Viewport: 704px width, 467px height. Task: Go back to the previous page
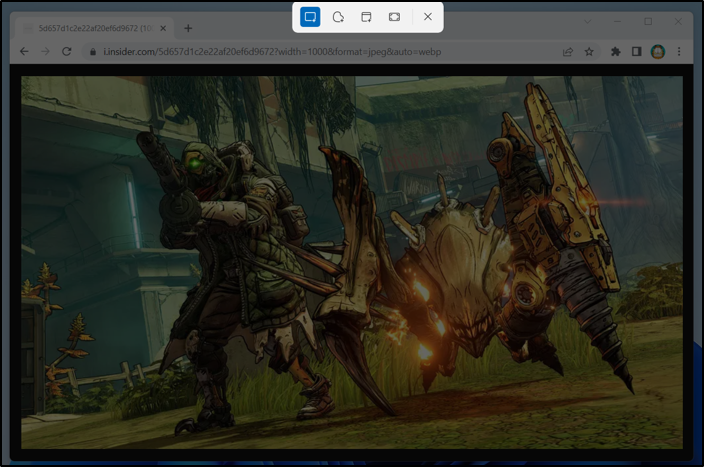[x=25, y=51]
